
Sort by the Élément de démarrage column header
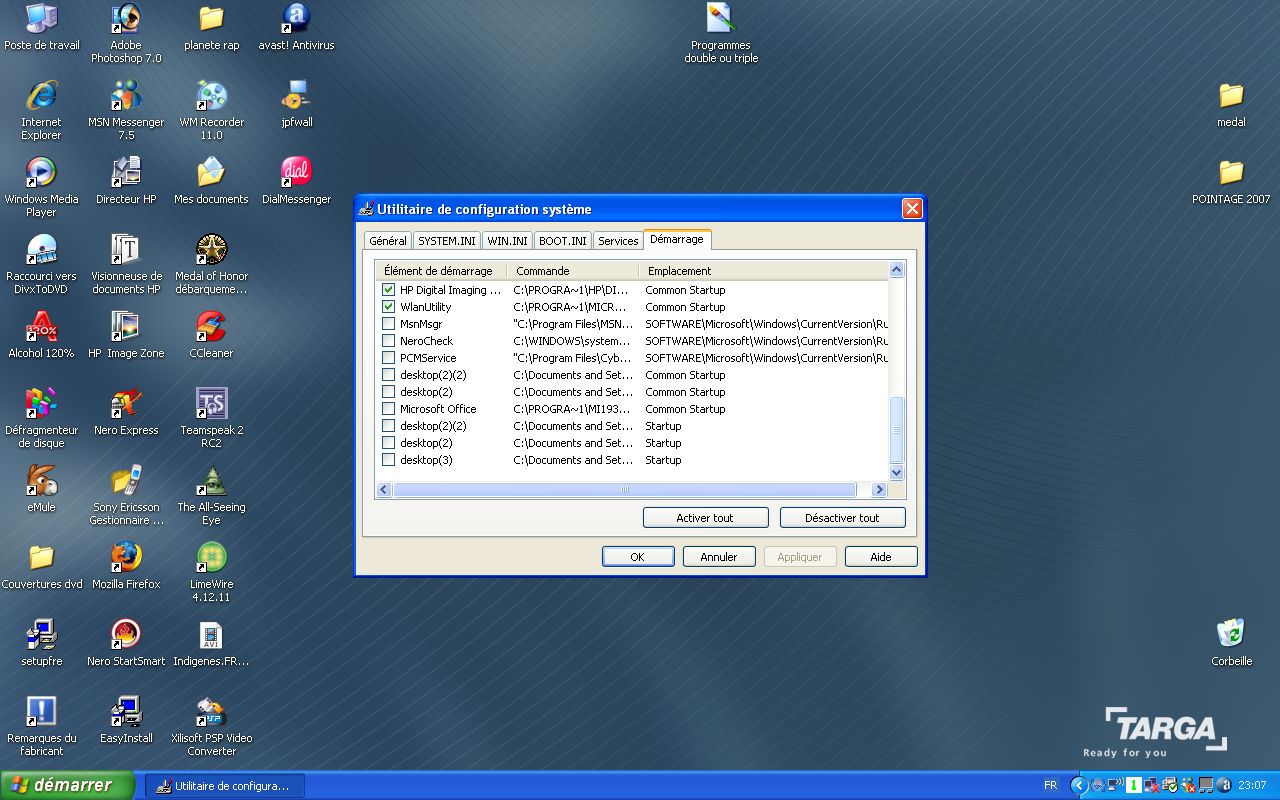point(441,271)
